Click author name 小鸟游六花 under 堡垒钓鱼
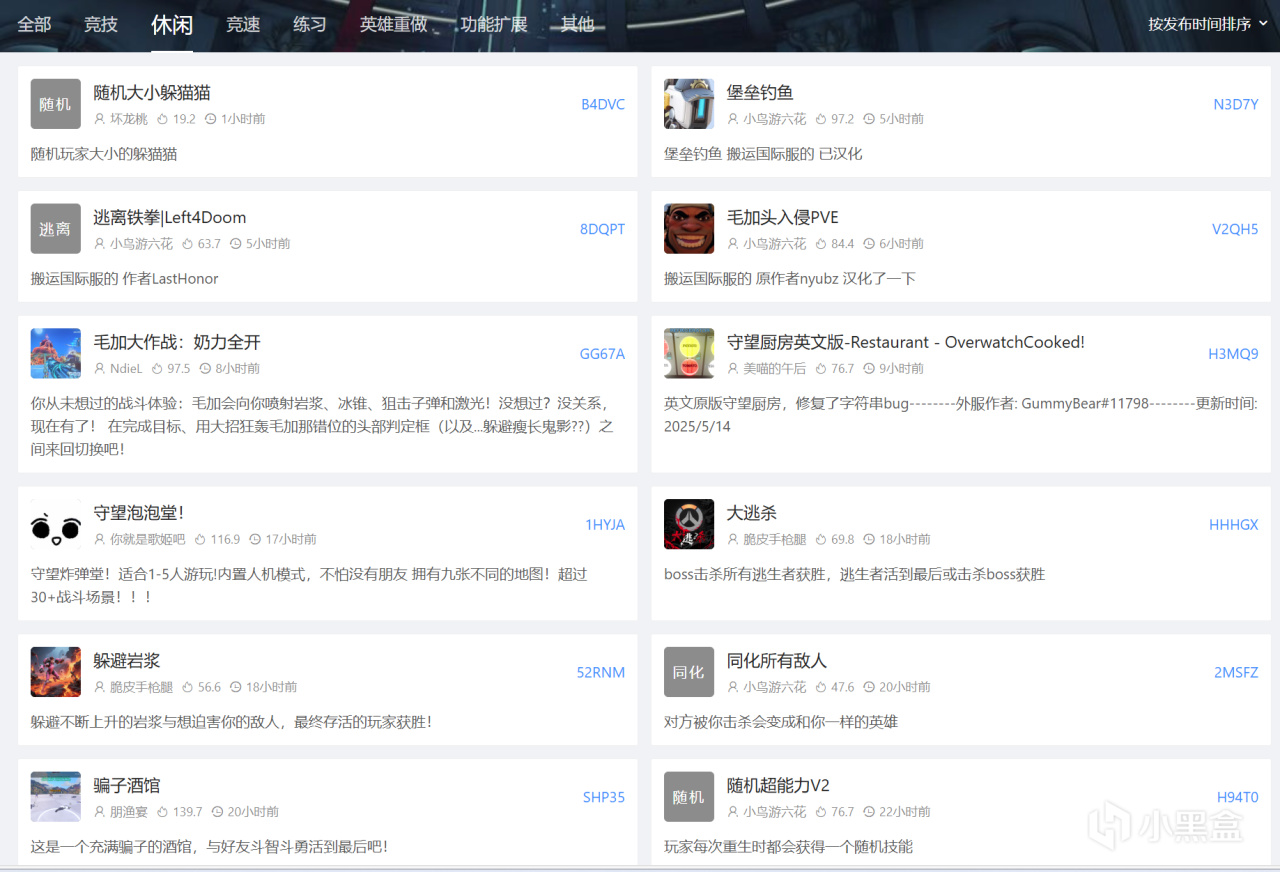1280x872 pixels. [x=774, y=119]
